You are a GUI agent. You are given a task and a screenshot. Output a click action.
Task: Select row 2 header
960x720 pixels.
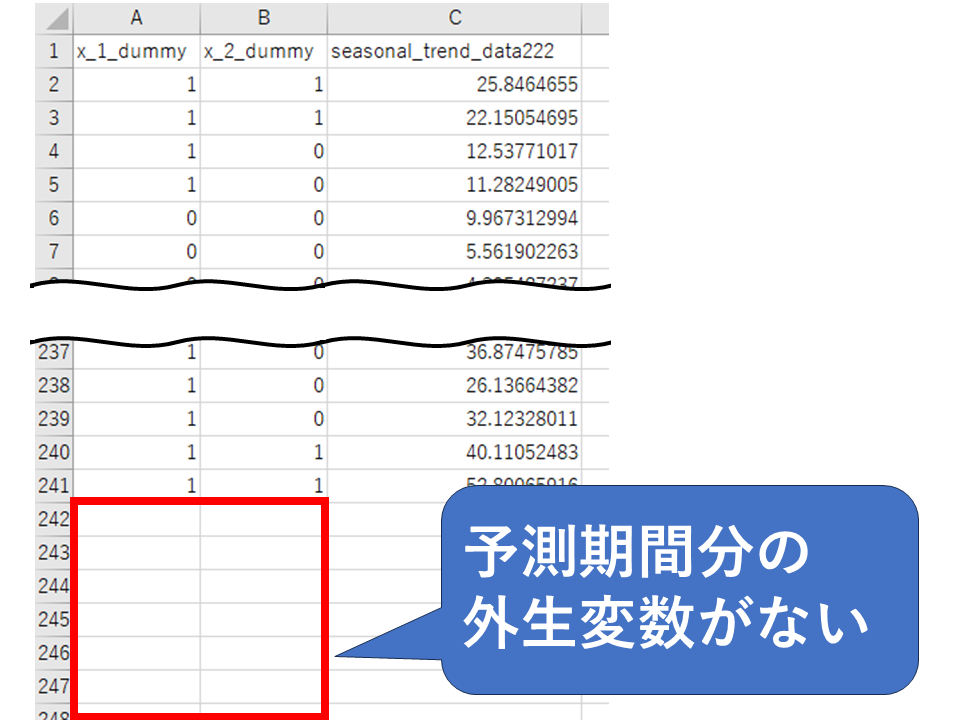point(54,85)
